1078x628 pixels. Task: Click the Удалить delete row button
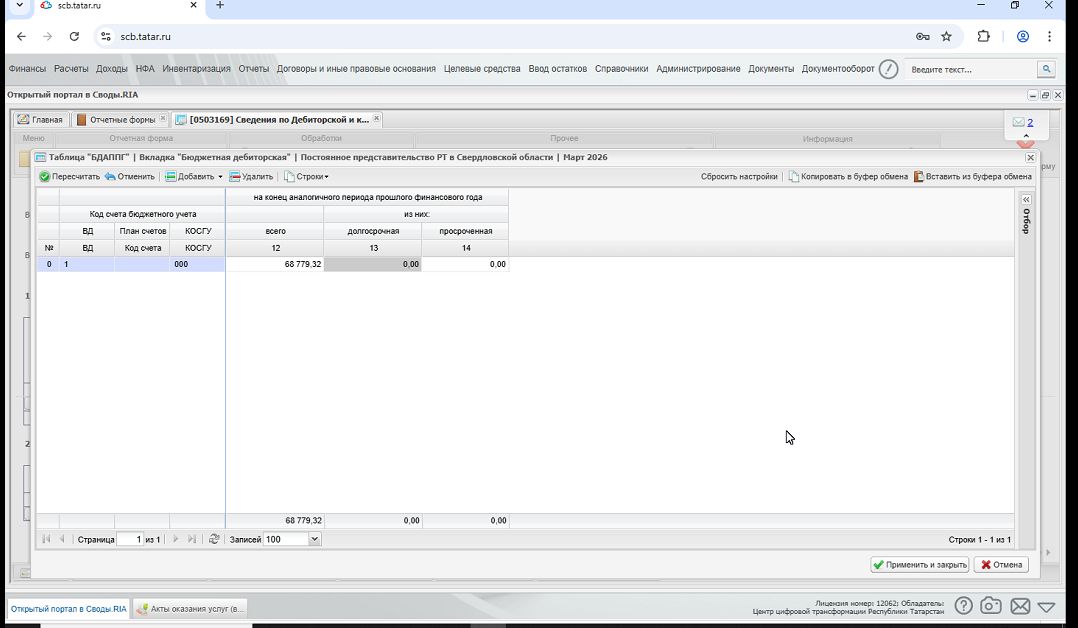[251, 177]
